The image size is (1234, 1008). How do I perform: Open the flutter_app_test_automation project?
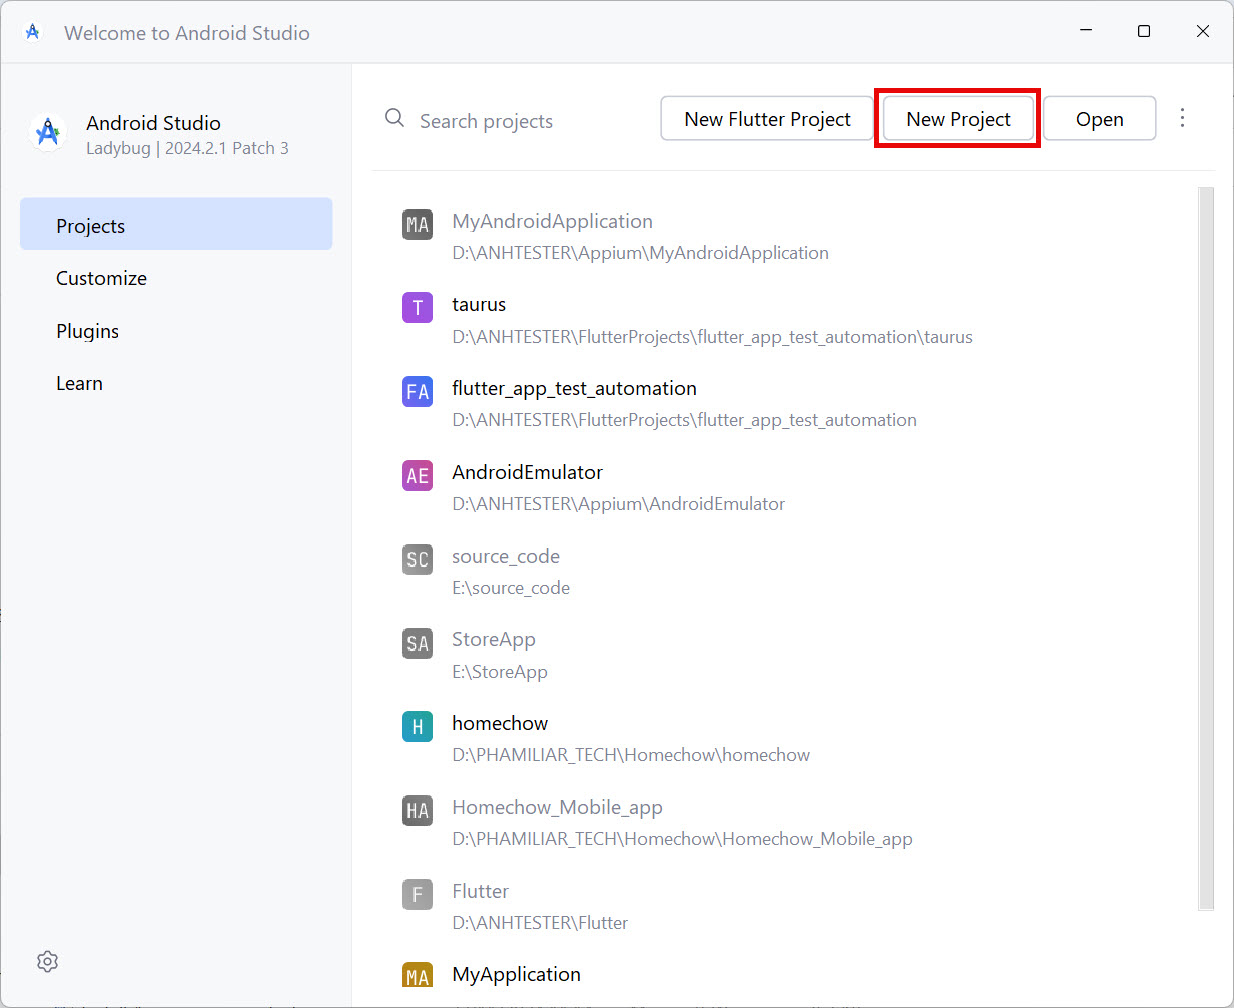point(785,404)
